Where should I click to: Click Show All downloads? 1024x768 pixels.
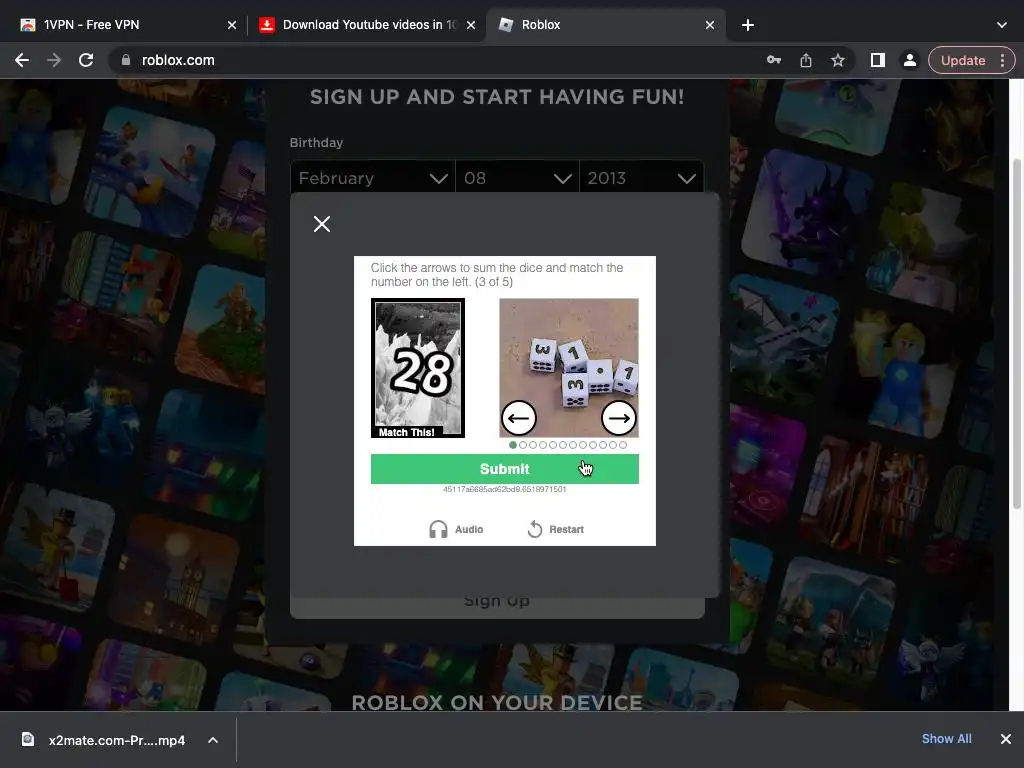[x=946, y=739]
